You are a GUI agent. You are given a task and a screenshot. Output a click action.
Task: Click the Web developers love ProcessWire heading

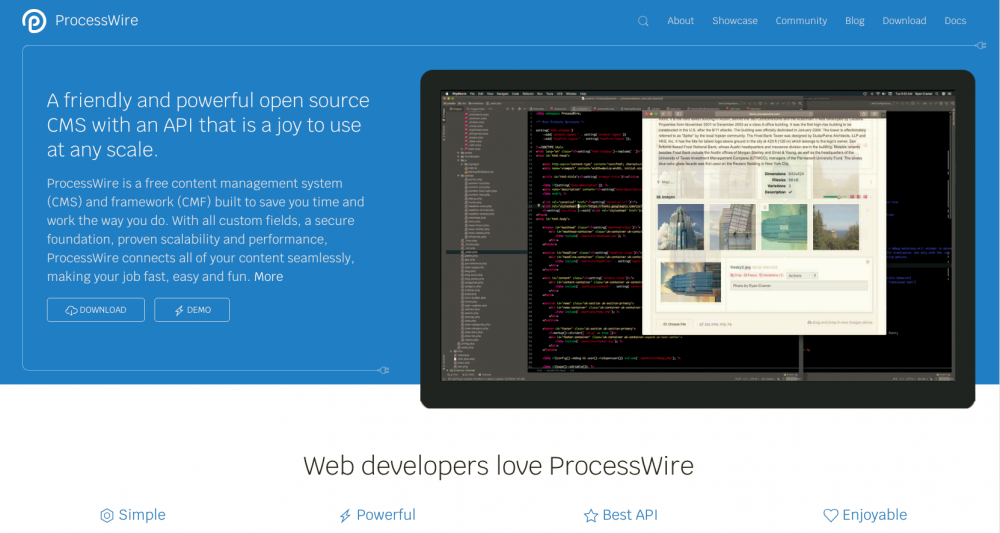(498, 466)
